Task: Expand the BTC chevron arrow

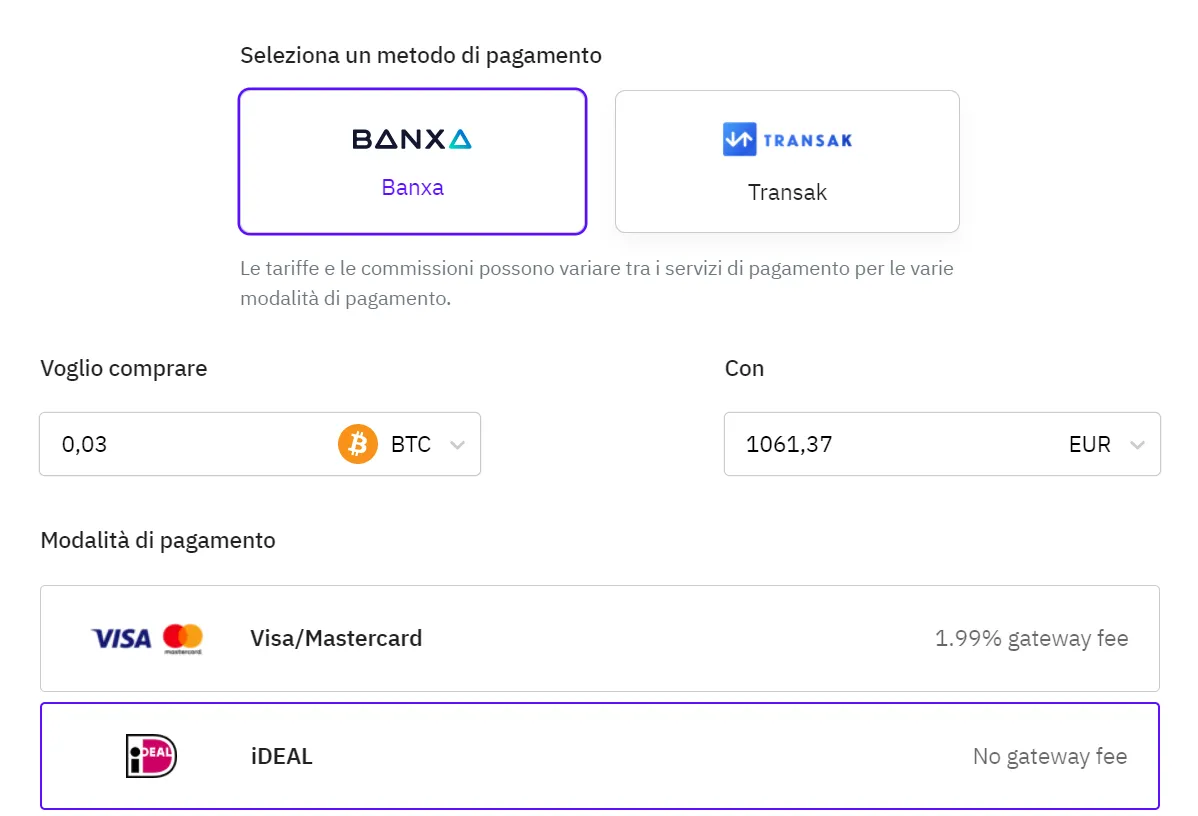Action: click(x=457, y=445)
